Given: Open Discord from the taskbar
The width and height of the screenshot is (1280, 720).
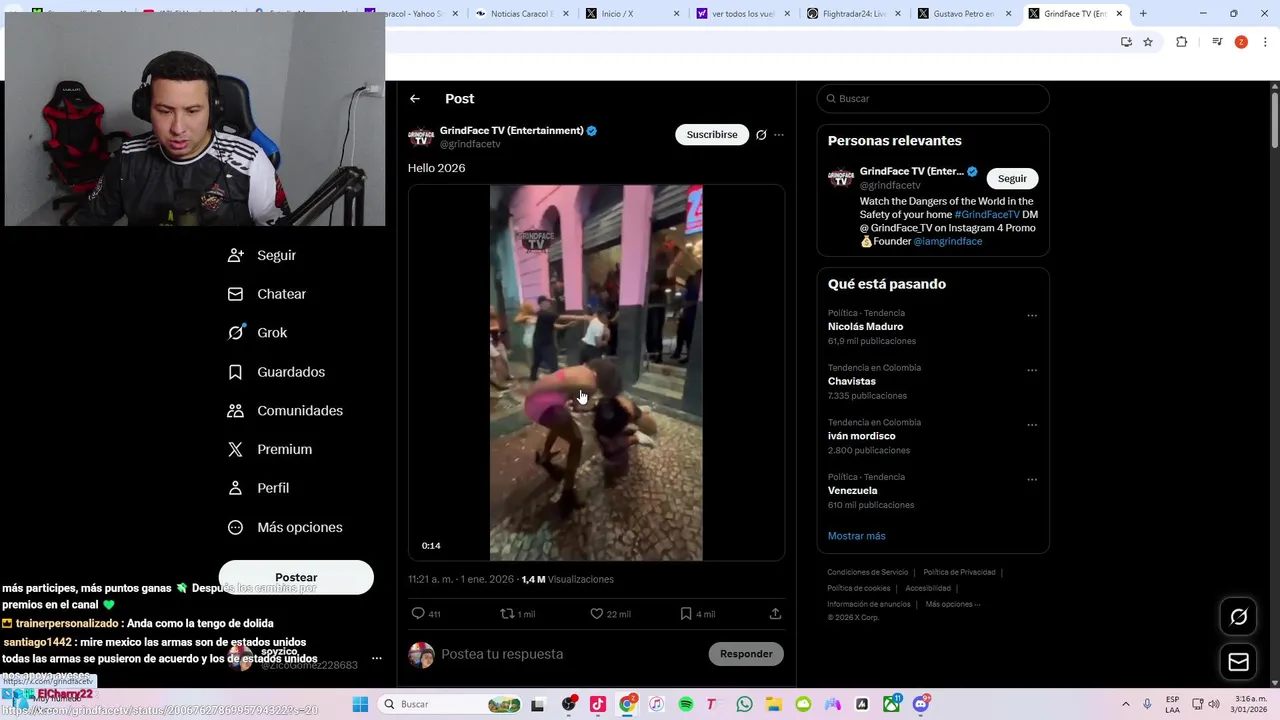Looking at the screenshot, I should coord(921,704).
